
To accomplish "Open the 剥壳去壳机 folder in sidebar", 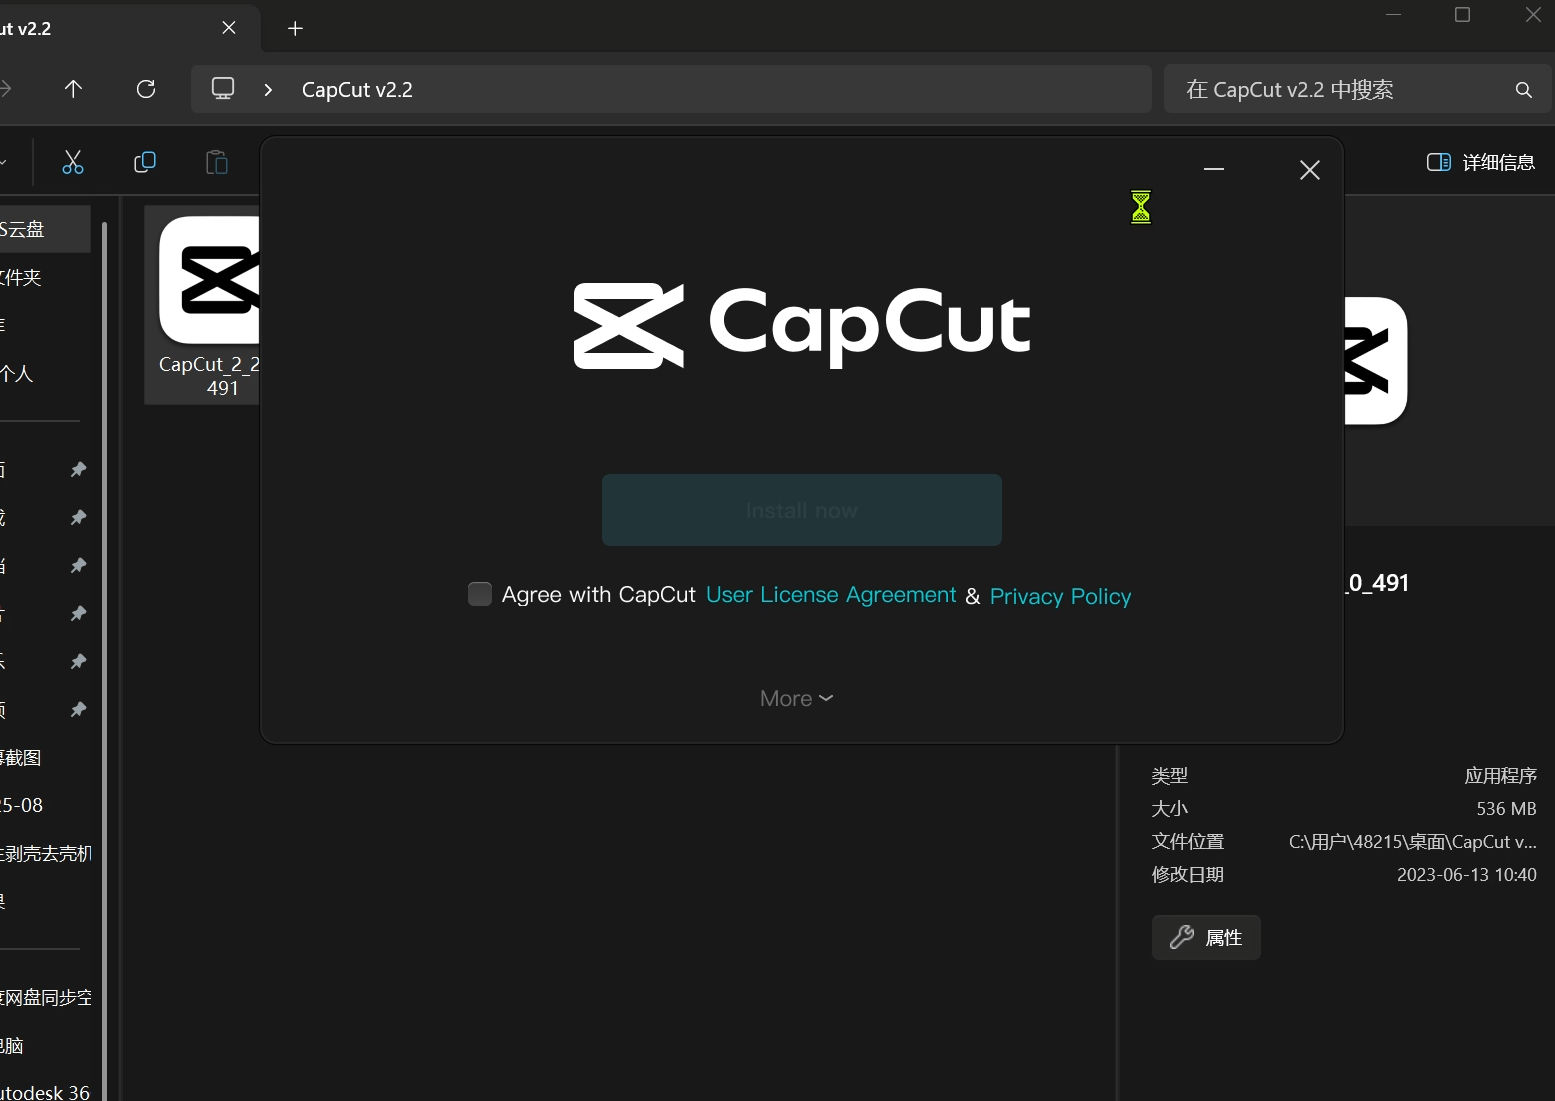I will coord(46,854).
